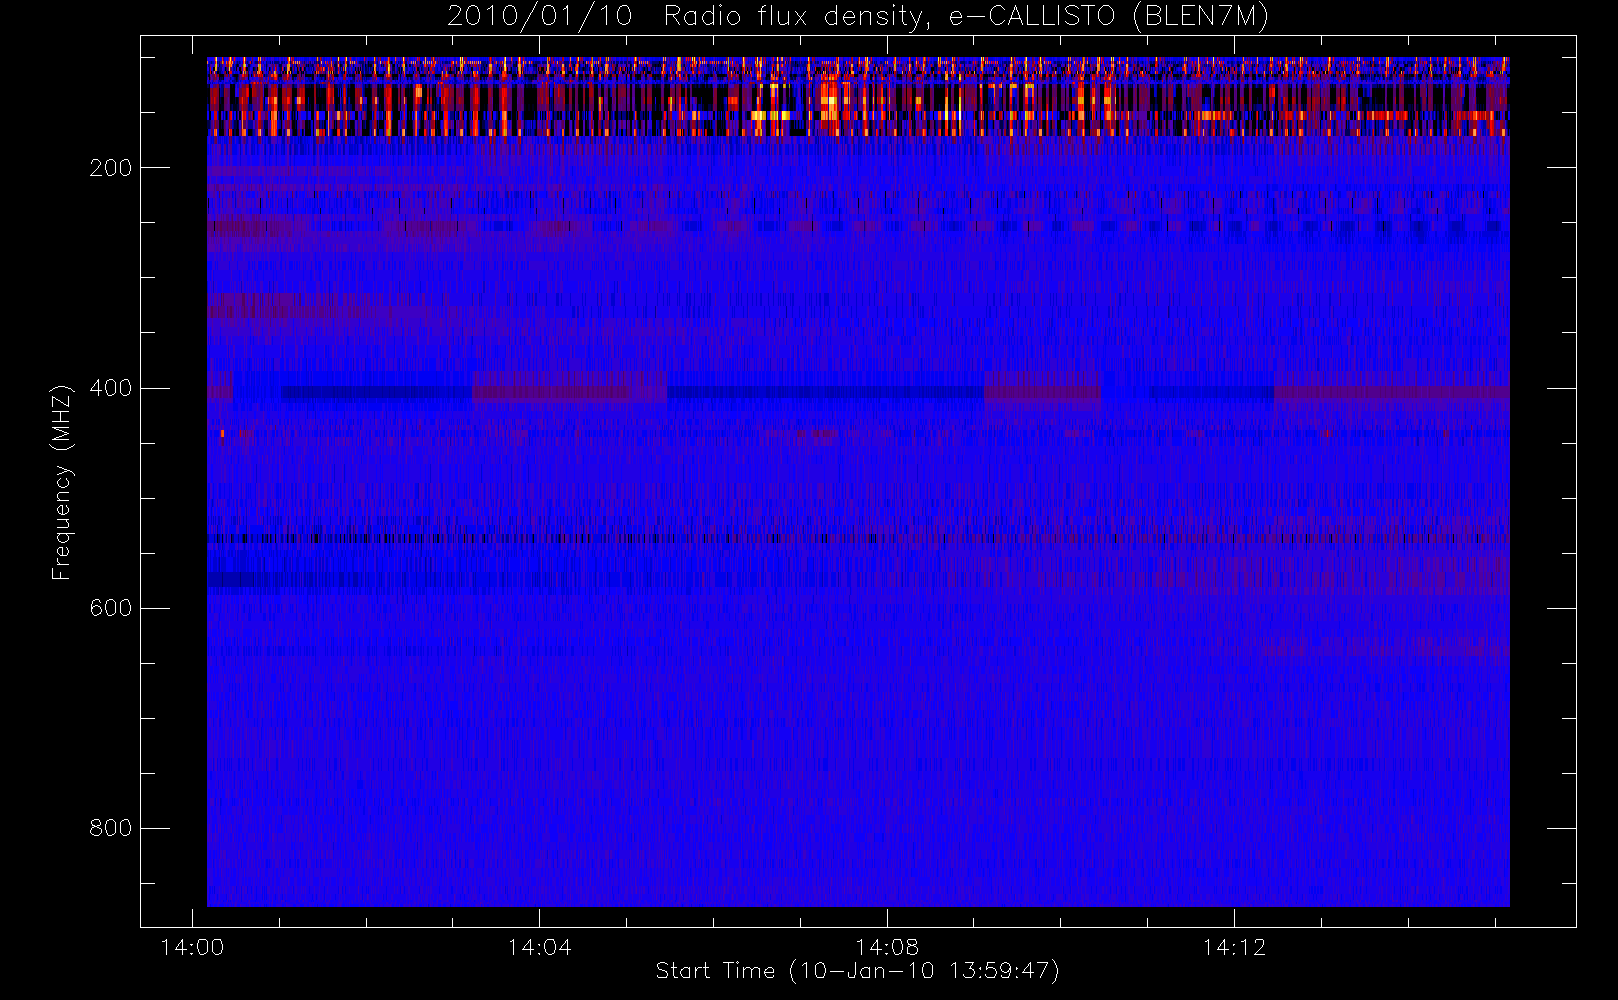Click the 14:04 time tick label
Viewport: 1618px width, 1000px height.
click(539, 947)
